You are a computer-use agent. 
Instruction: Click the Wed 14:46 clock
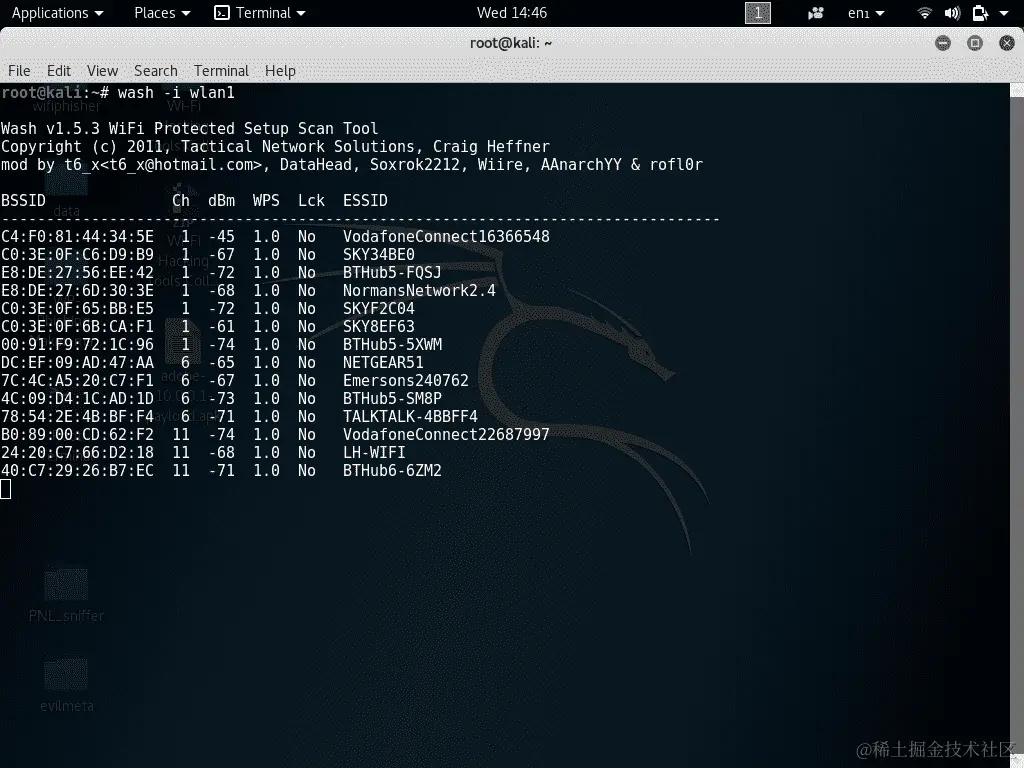pyautogui.click(x=511, y=13)
